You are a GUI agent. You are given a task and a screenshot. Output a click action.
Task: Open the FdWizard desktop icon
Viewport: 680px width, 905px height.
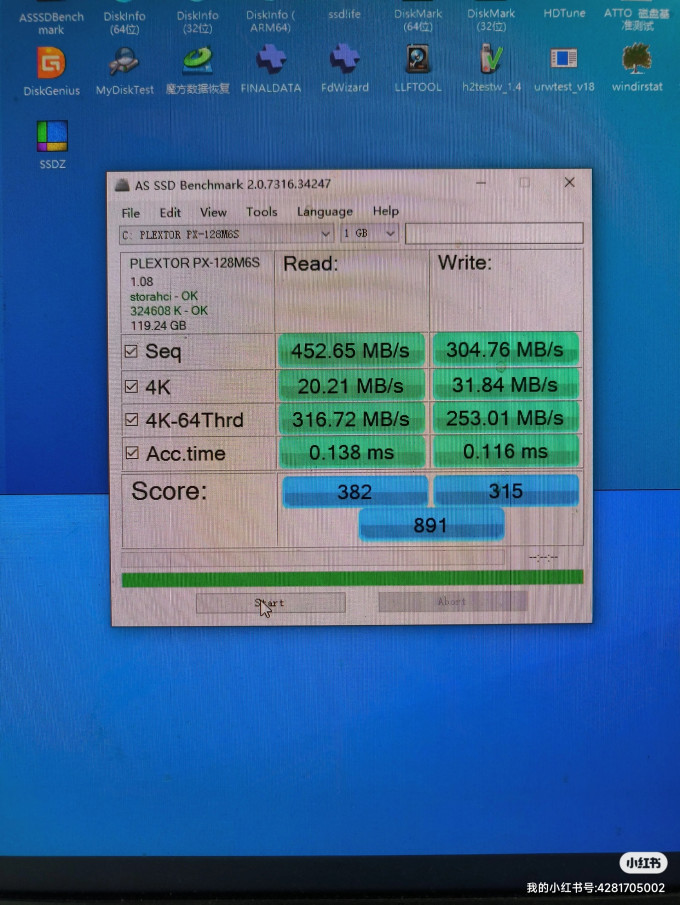click(345, 64)
